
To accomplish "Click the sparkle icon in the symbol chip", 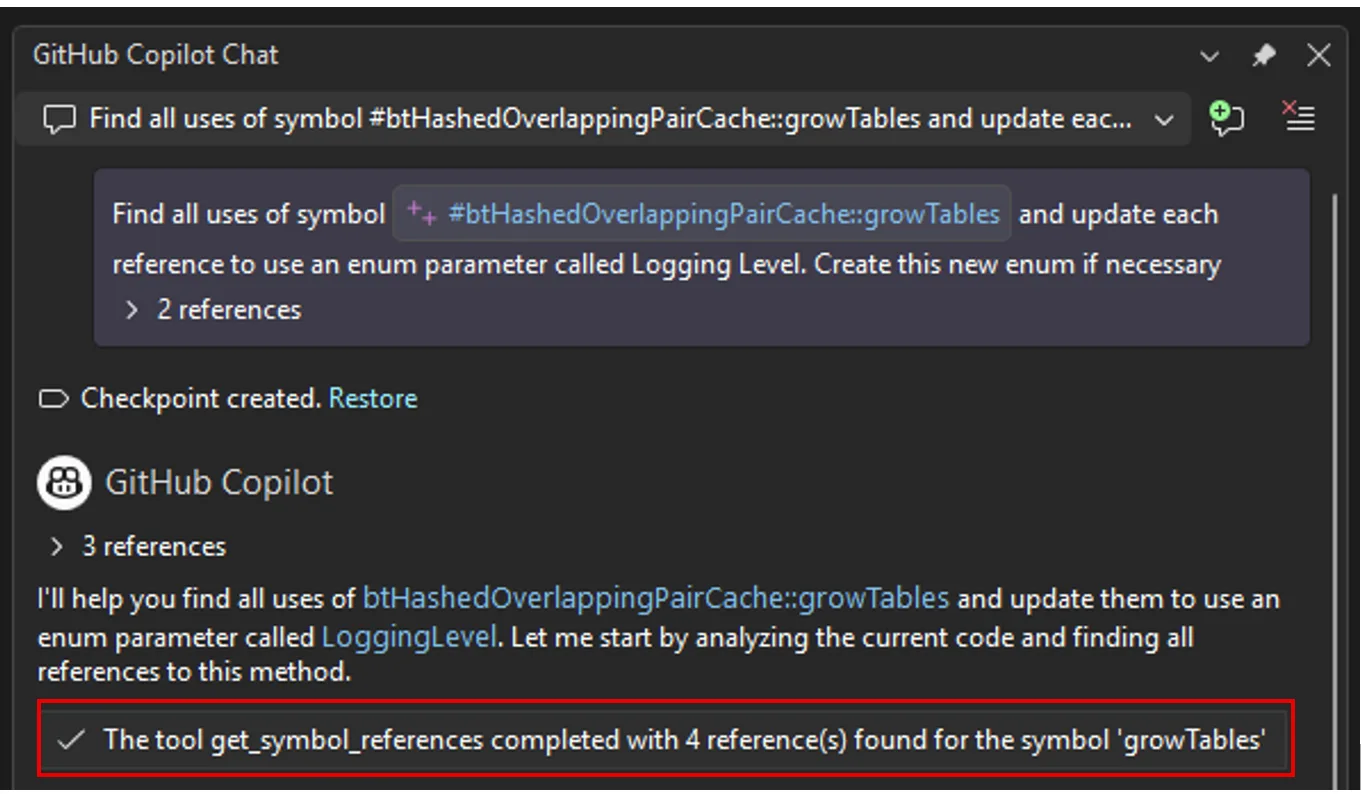I will [421, 214].
